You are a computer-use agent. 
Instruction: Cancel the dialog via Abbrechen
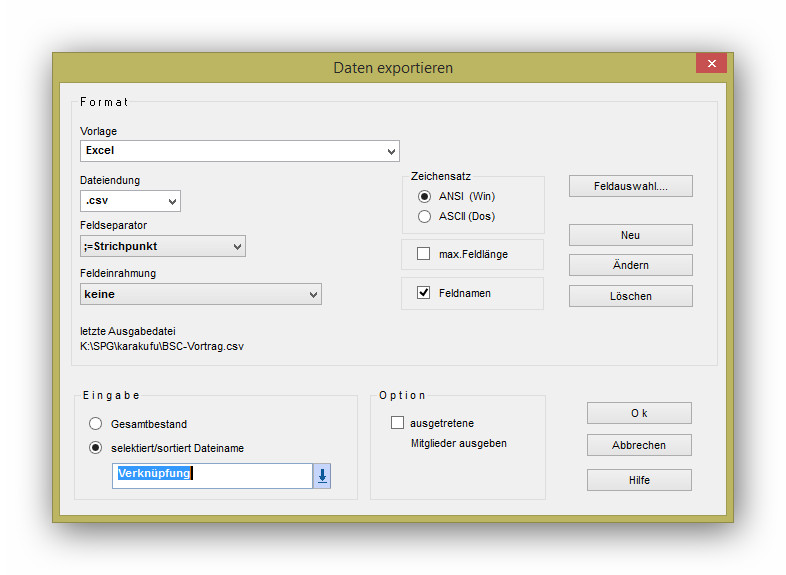639,445
